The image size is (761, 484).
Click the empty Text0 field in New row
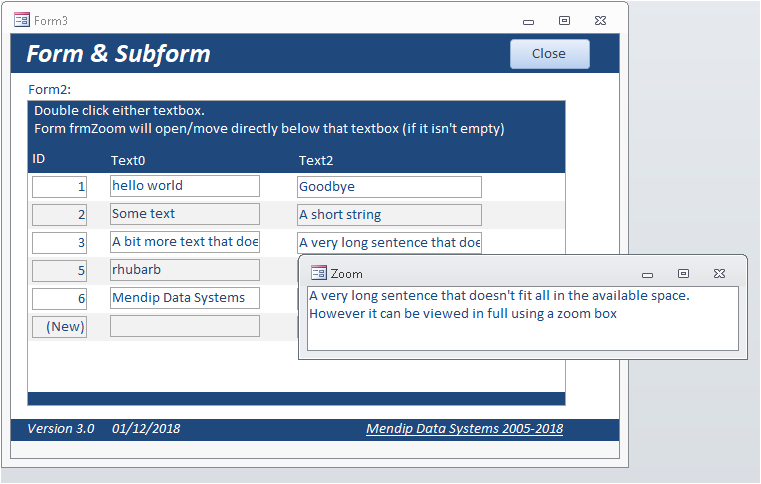pos(185,326)
